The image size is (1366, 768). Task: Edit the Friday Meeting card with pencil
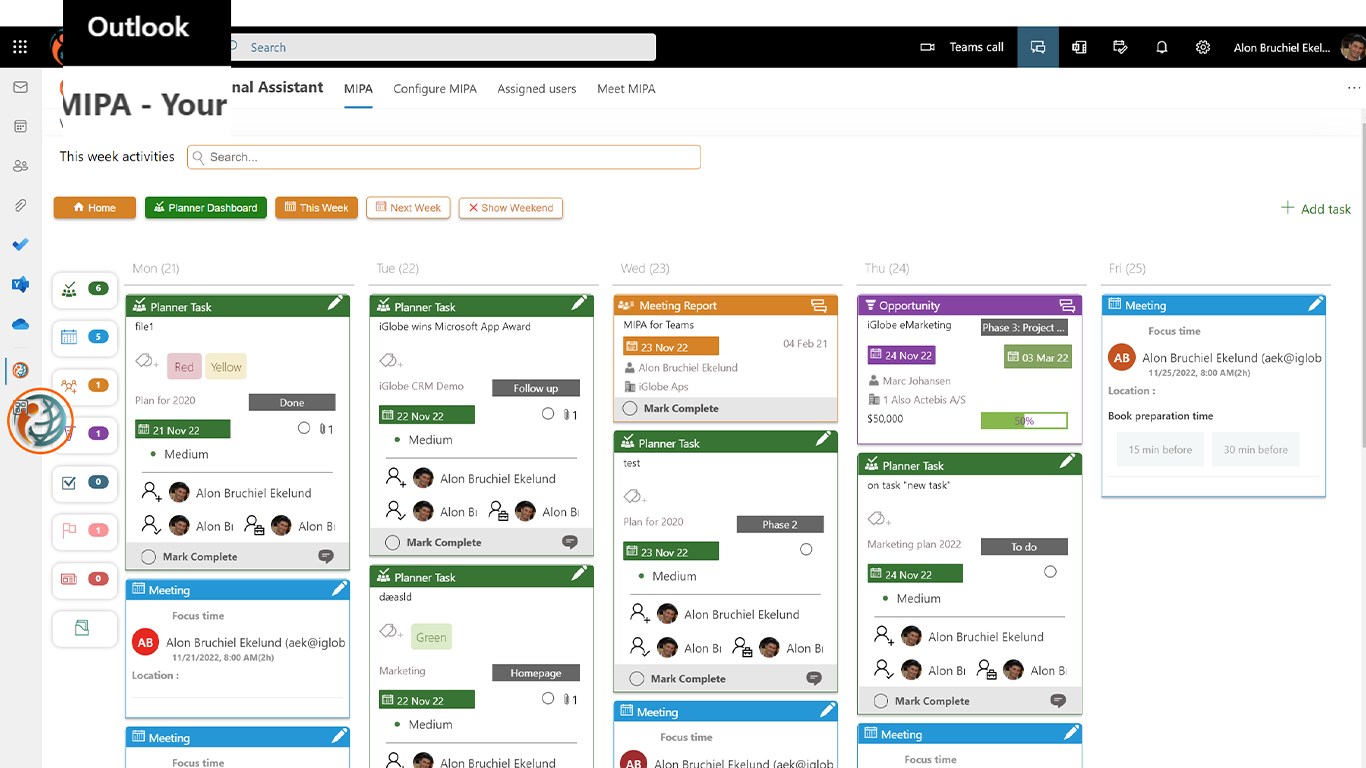[1315, 303]
